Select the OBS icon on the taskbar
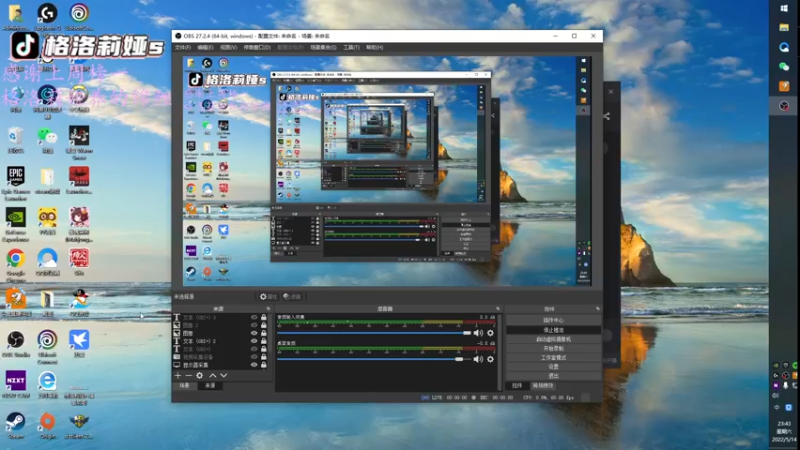 click(x=784, y=106)
